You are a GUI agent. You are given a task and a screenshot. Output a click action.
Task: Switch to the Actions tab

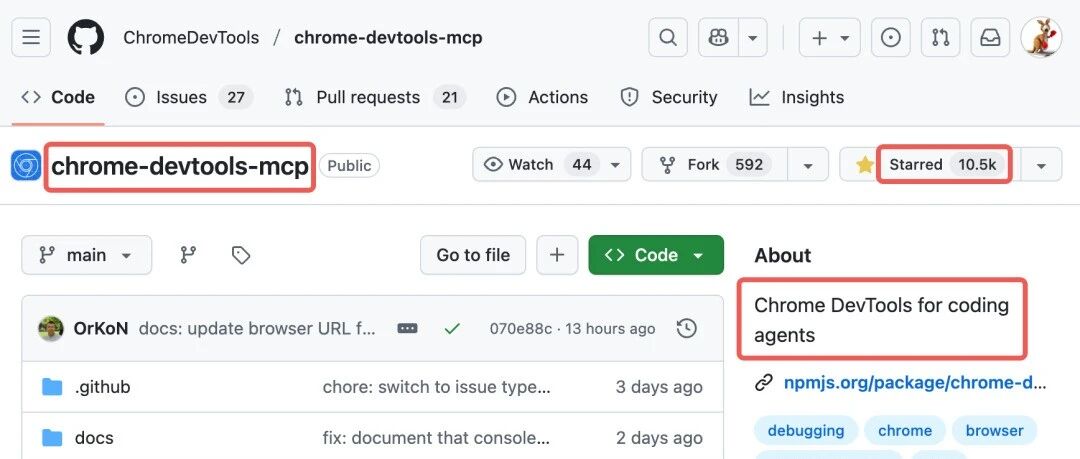[542, 97]
